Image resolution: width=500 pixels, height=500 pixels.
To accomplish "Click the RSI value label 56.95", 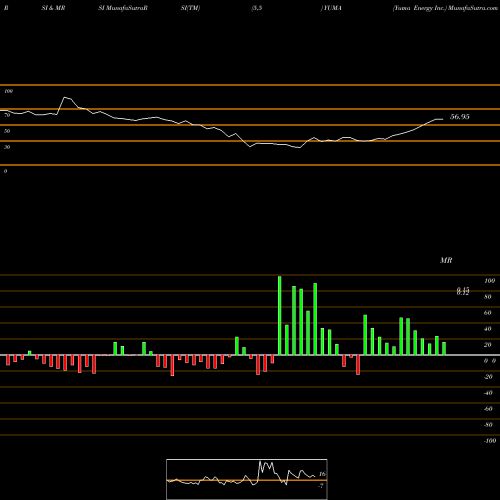I will coord(460,117).
